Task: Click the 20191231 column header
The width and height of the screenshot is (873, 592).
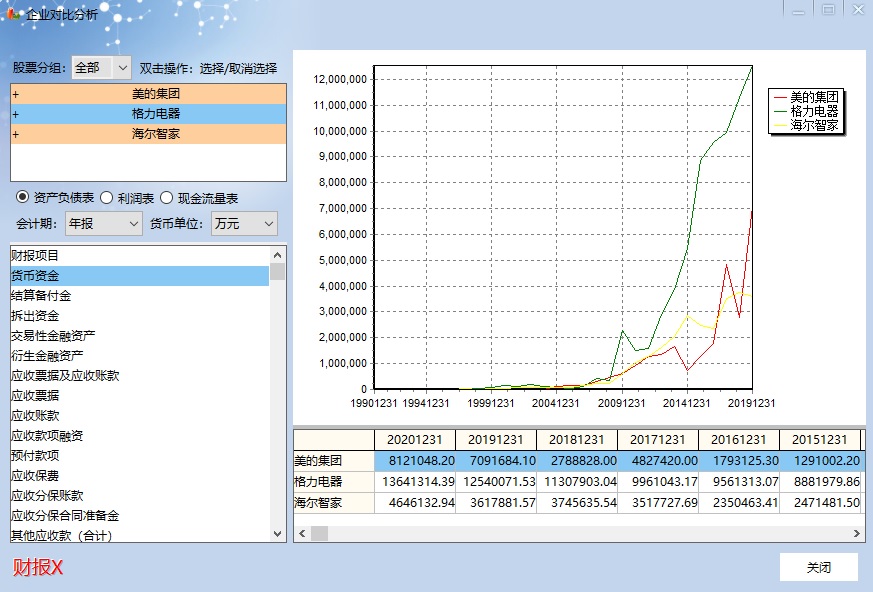Action: [x=495, y=440]
